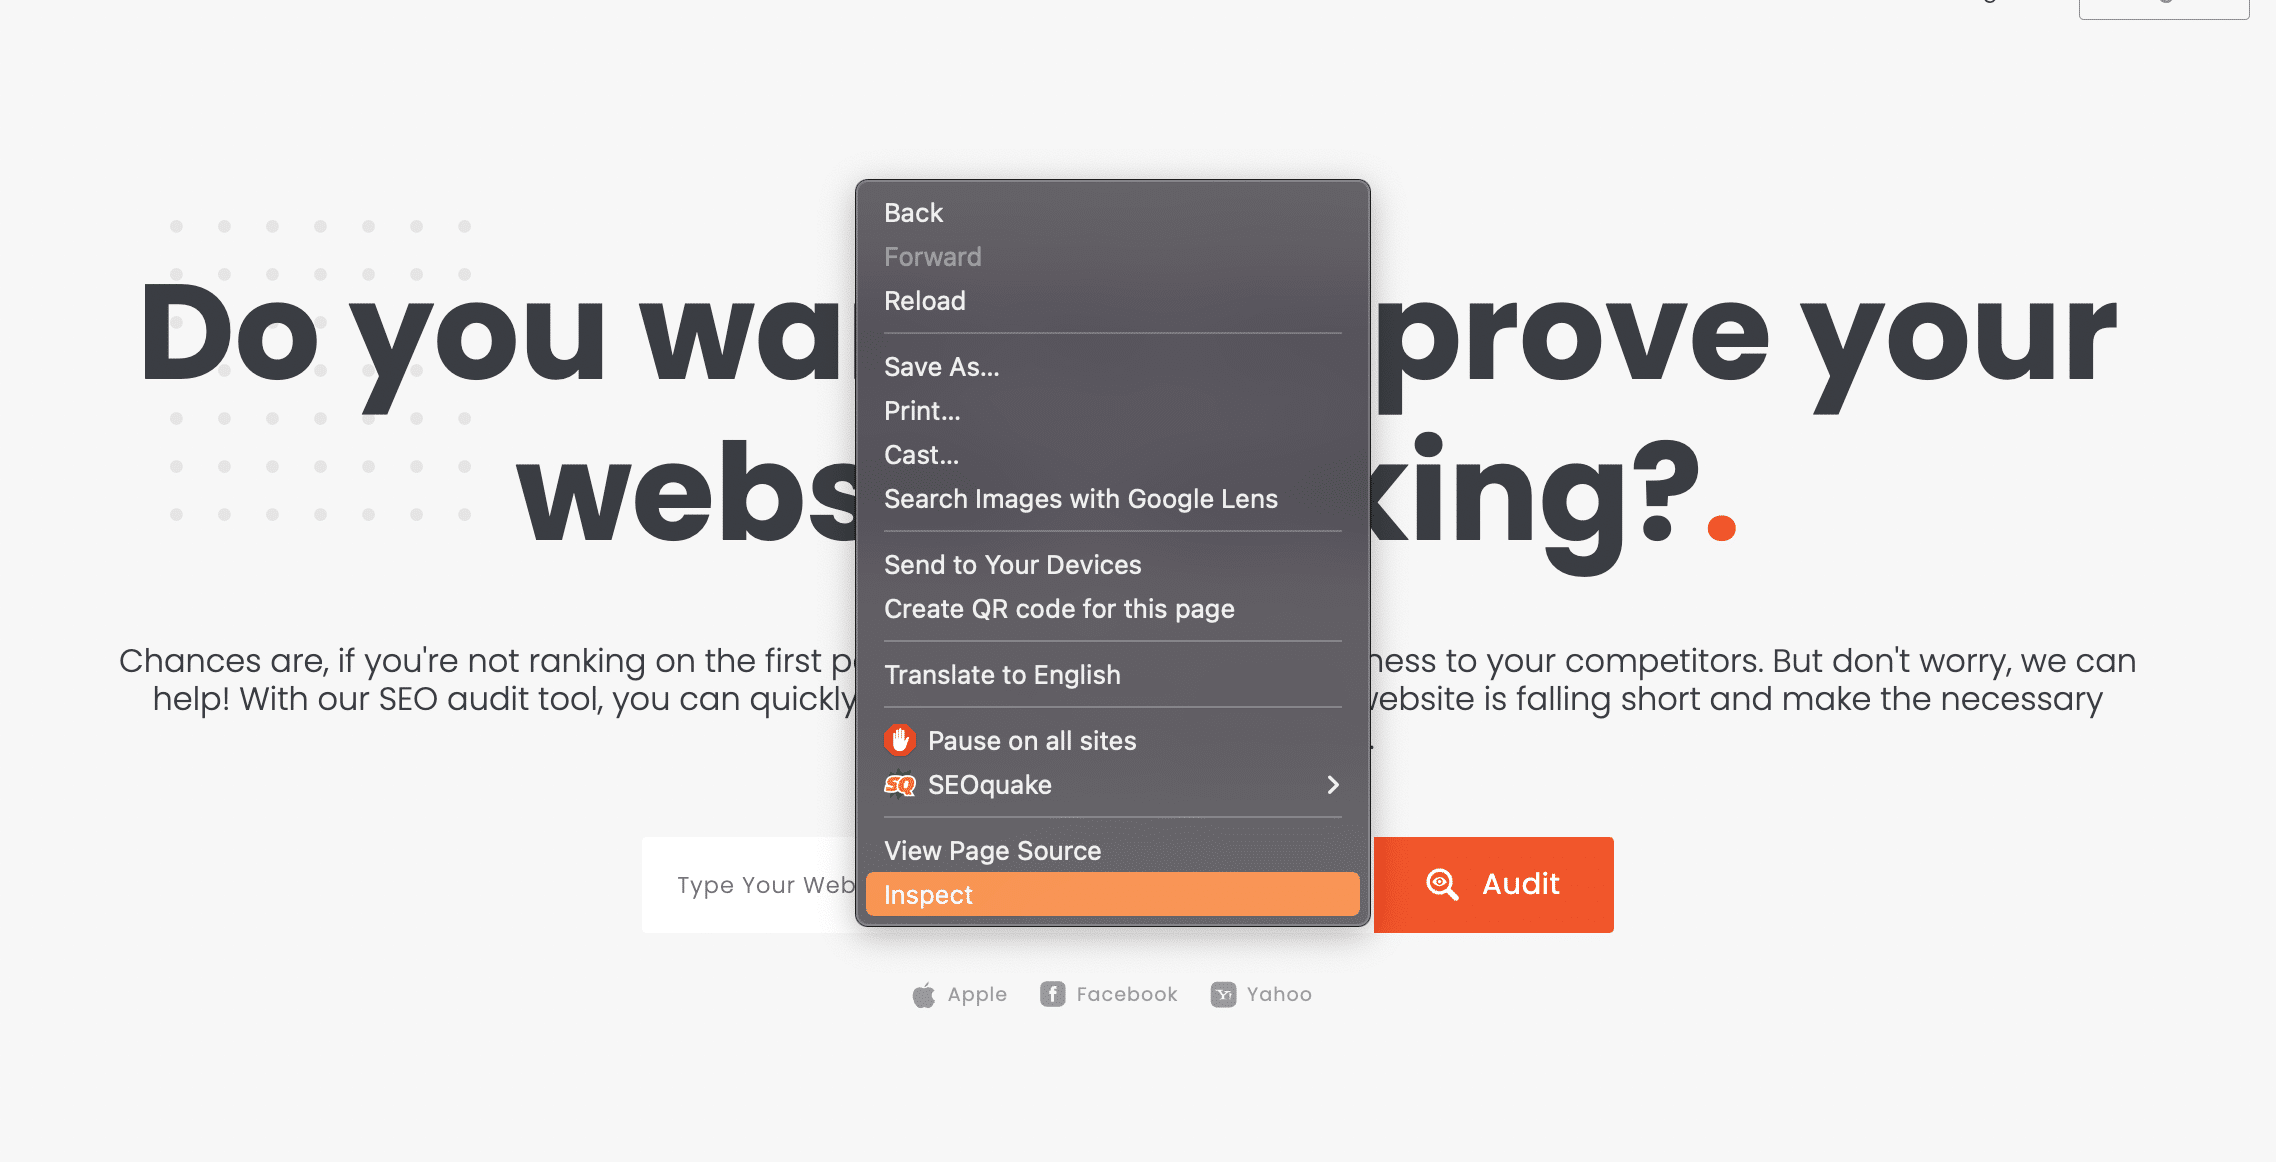Viewport: 2276px width, 1162px height.
Task: Select View Page Source option
Action: (991, 851)
